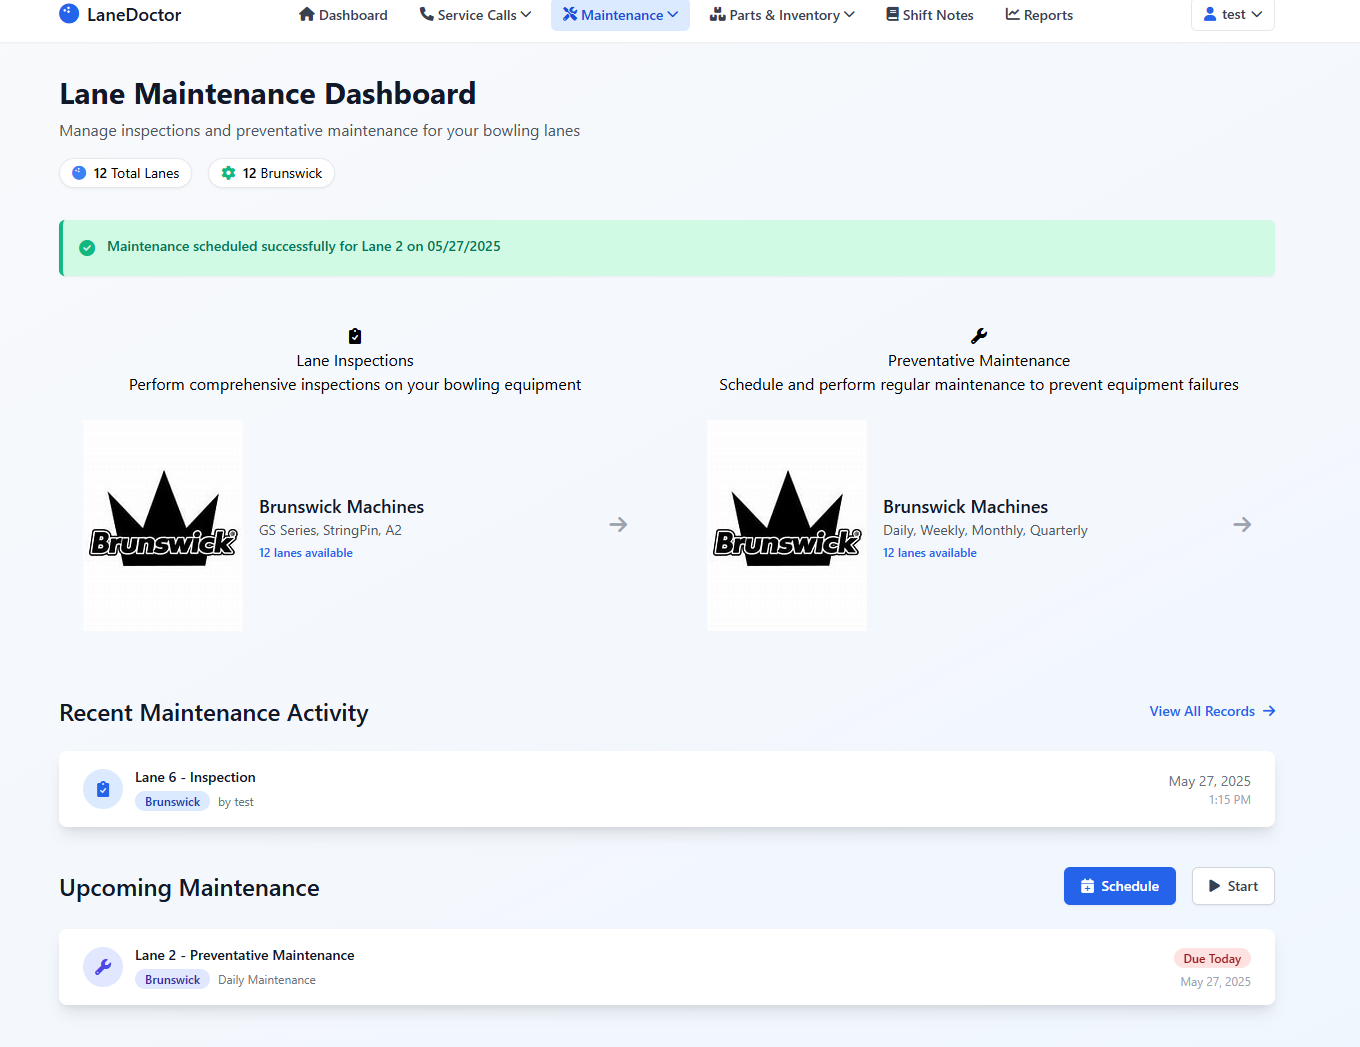Expand the Service Calls dropdown menu

475,15
